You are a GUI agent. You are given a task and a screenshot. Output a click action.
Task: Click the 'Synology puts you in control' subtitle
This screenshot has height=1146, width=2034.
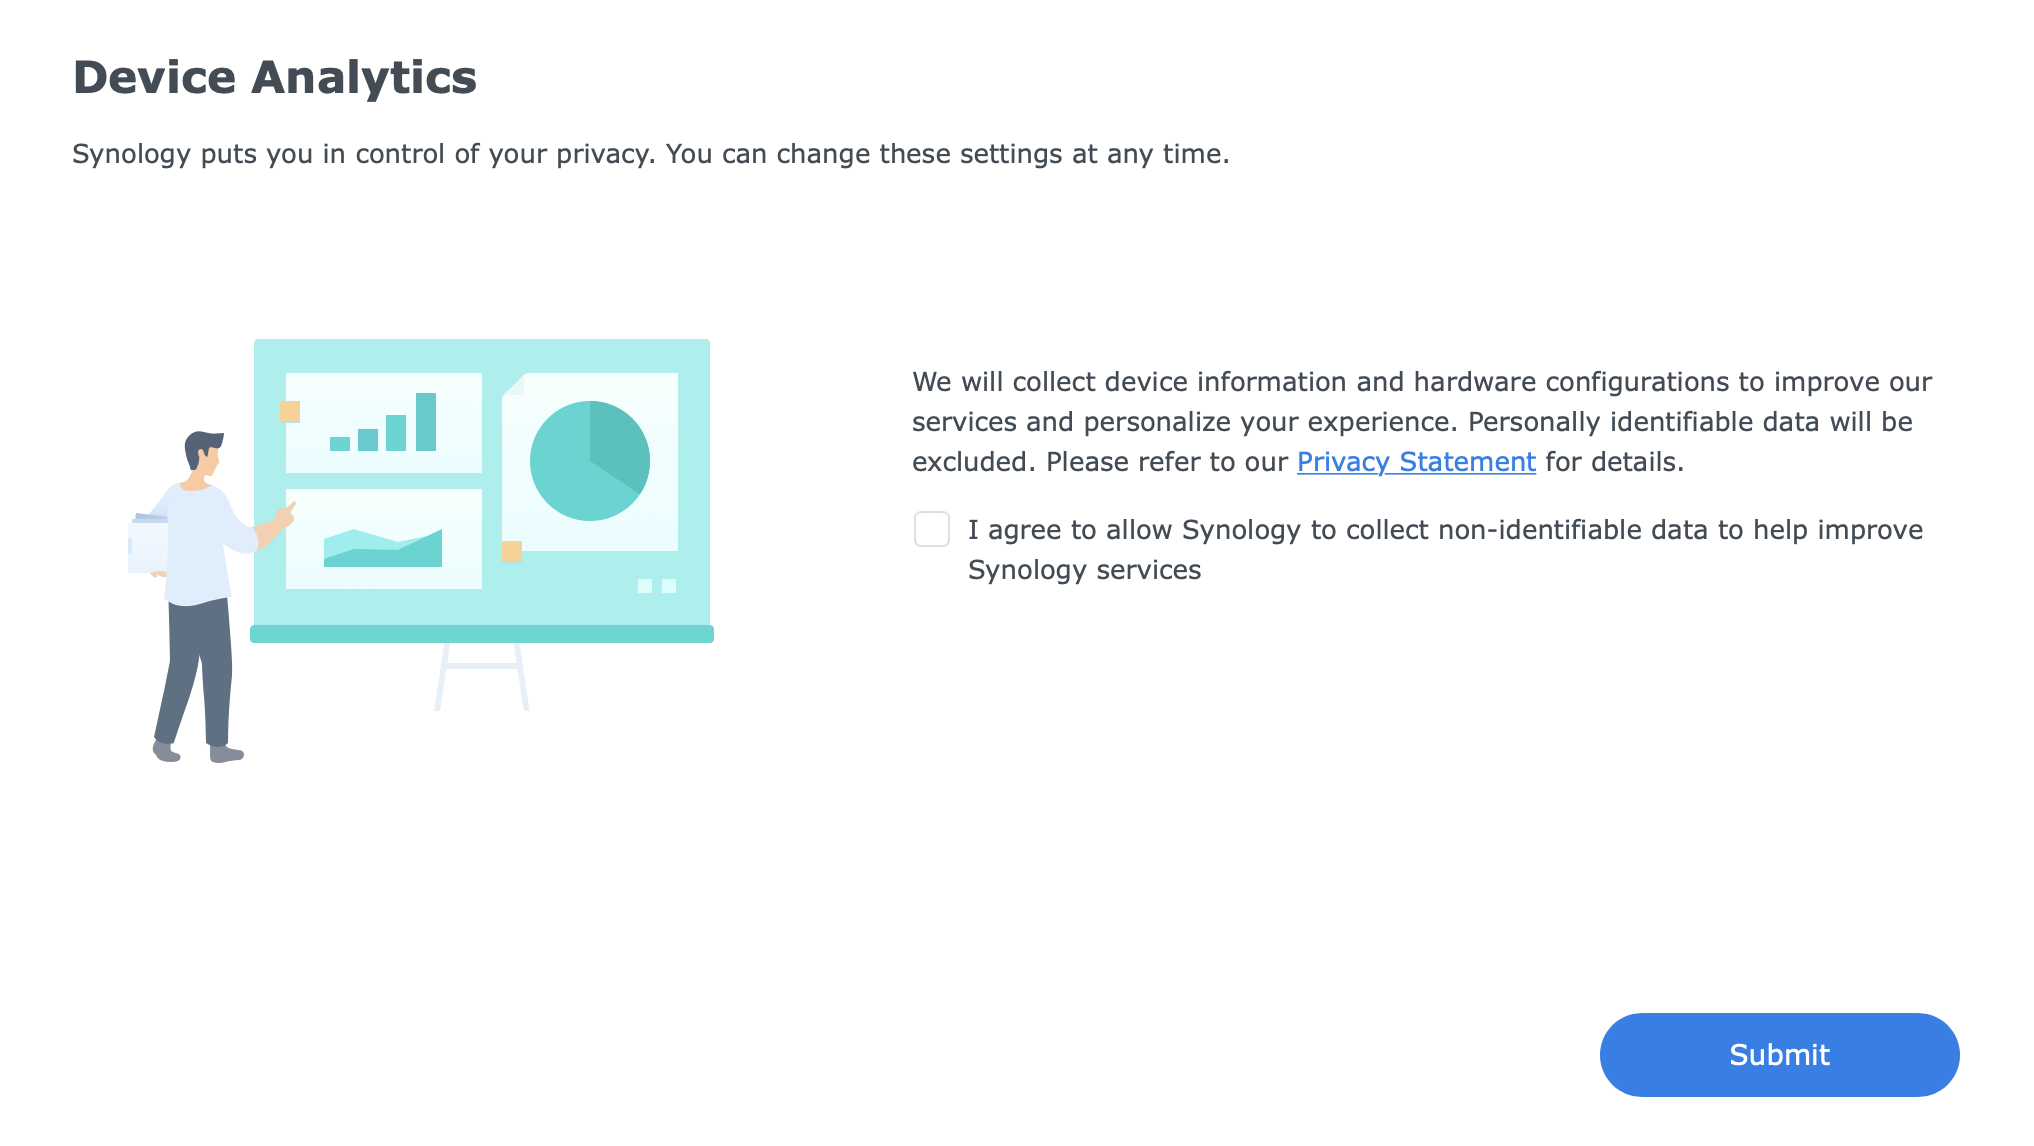651,154
